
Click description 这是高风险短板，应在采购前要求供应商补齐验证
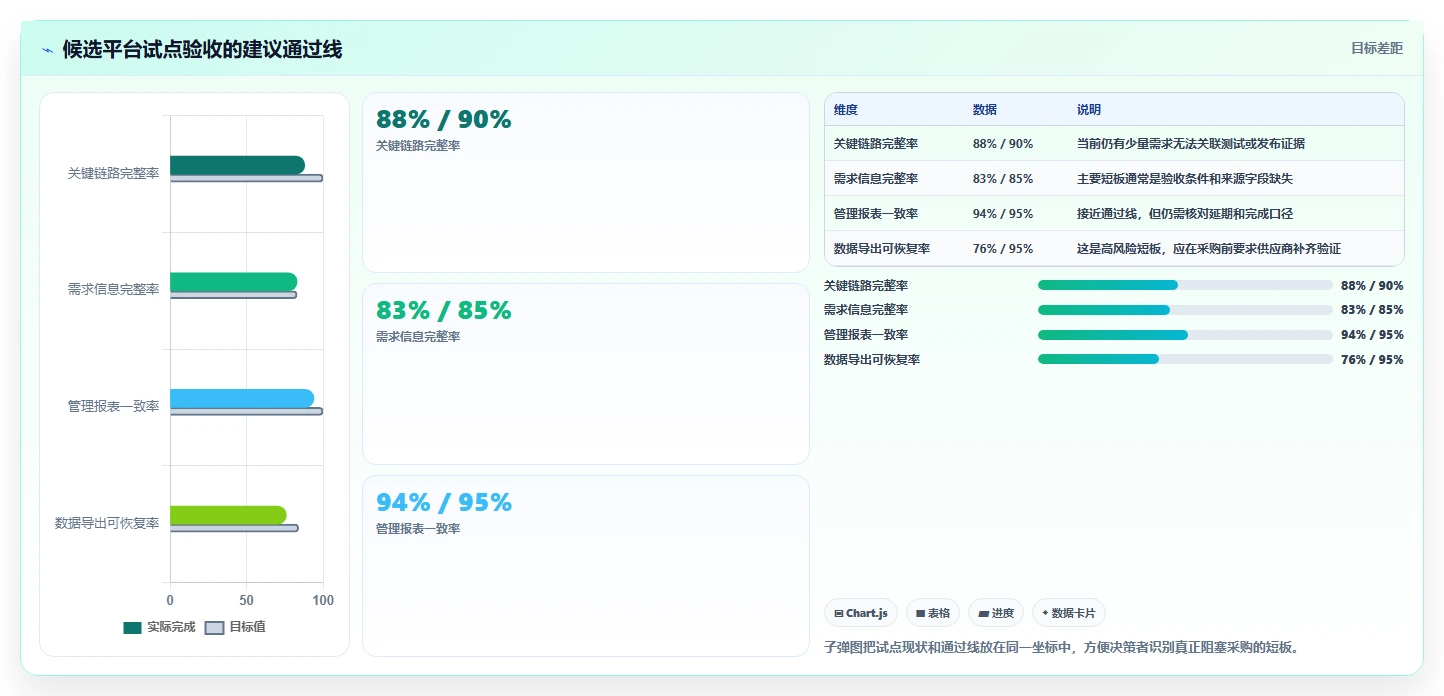(x=1209, y=249)
